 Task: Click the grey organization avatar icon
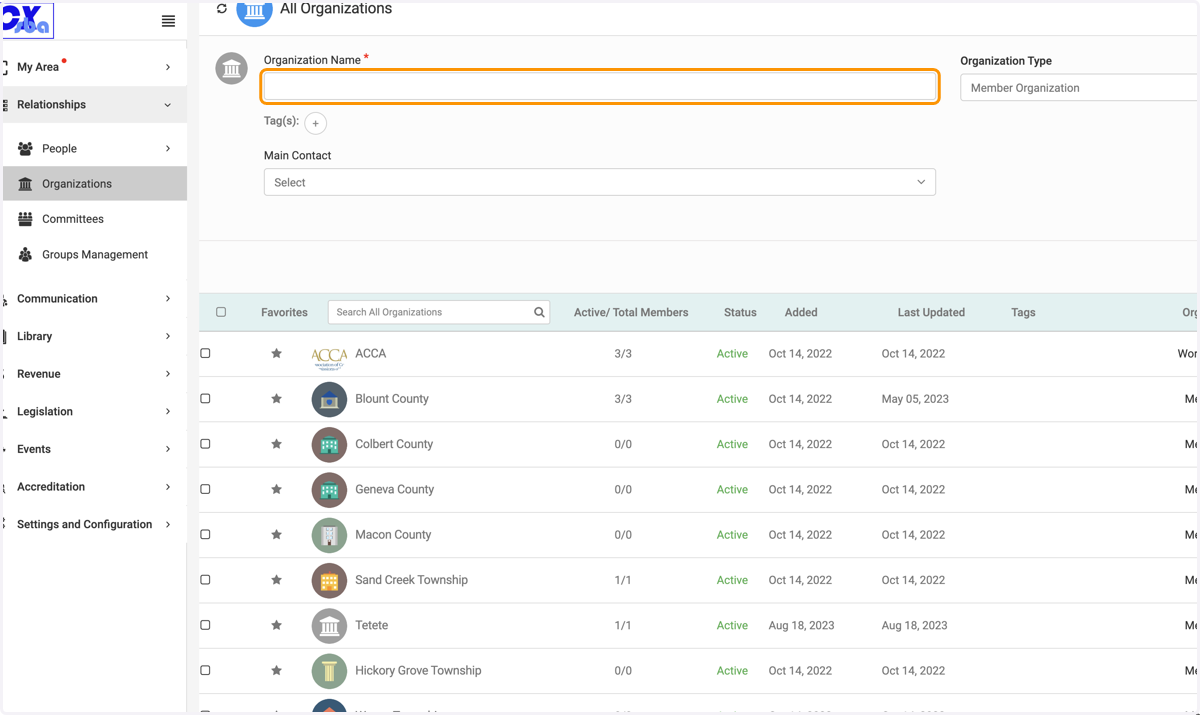pyautogui.click(x=231, y=69)
